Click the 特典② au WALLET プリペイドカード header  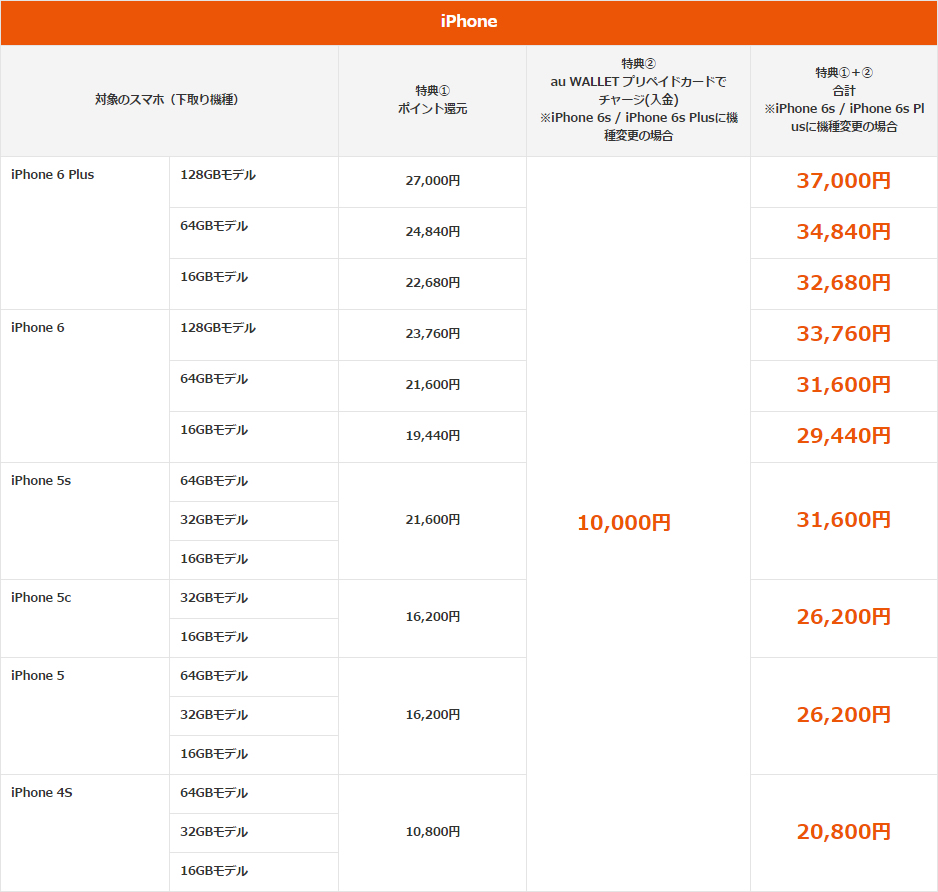tap(638, 101)
